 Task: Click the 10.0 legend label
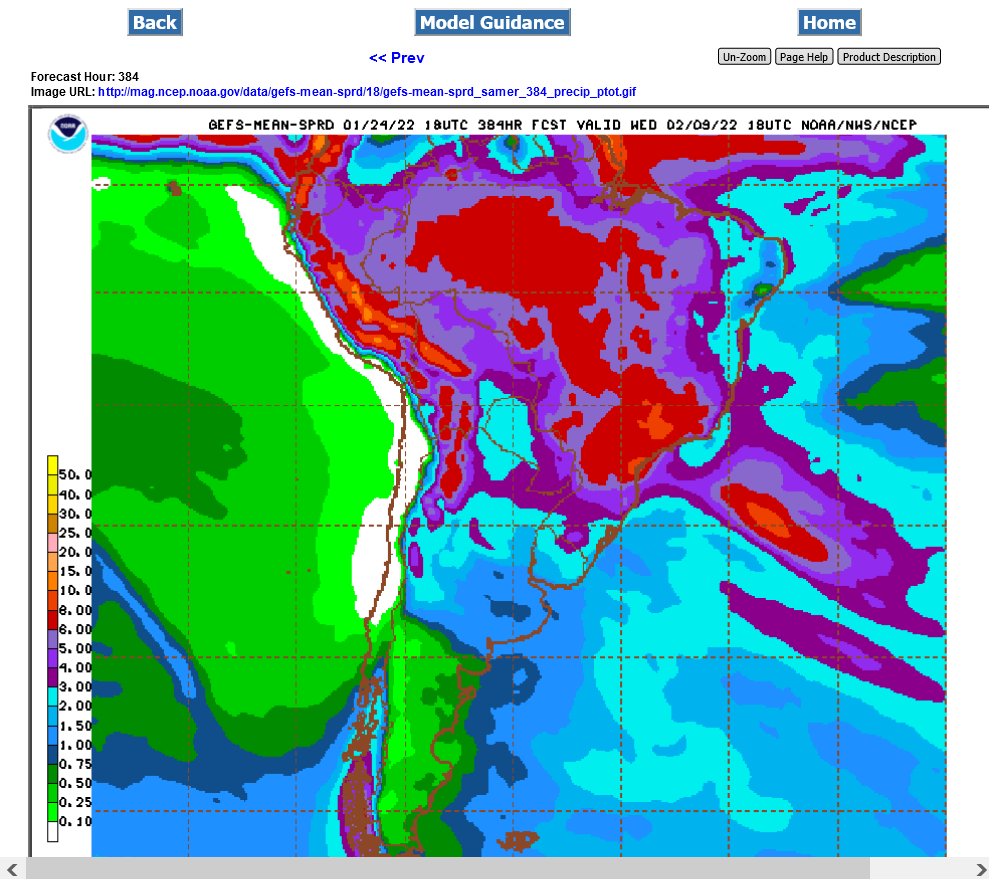tap(74, 591)
